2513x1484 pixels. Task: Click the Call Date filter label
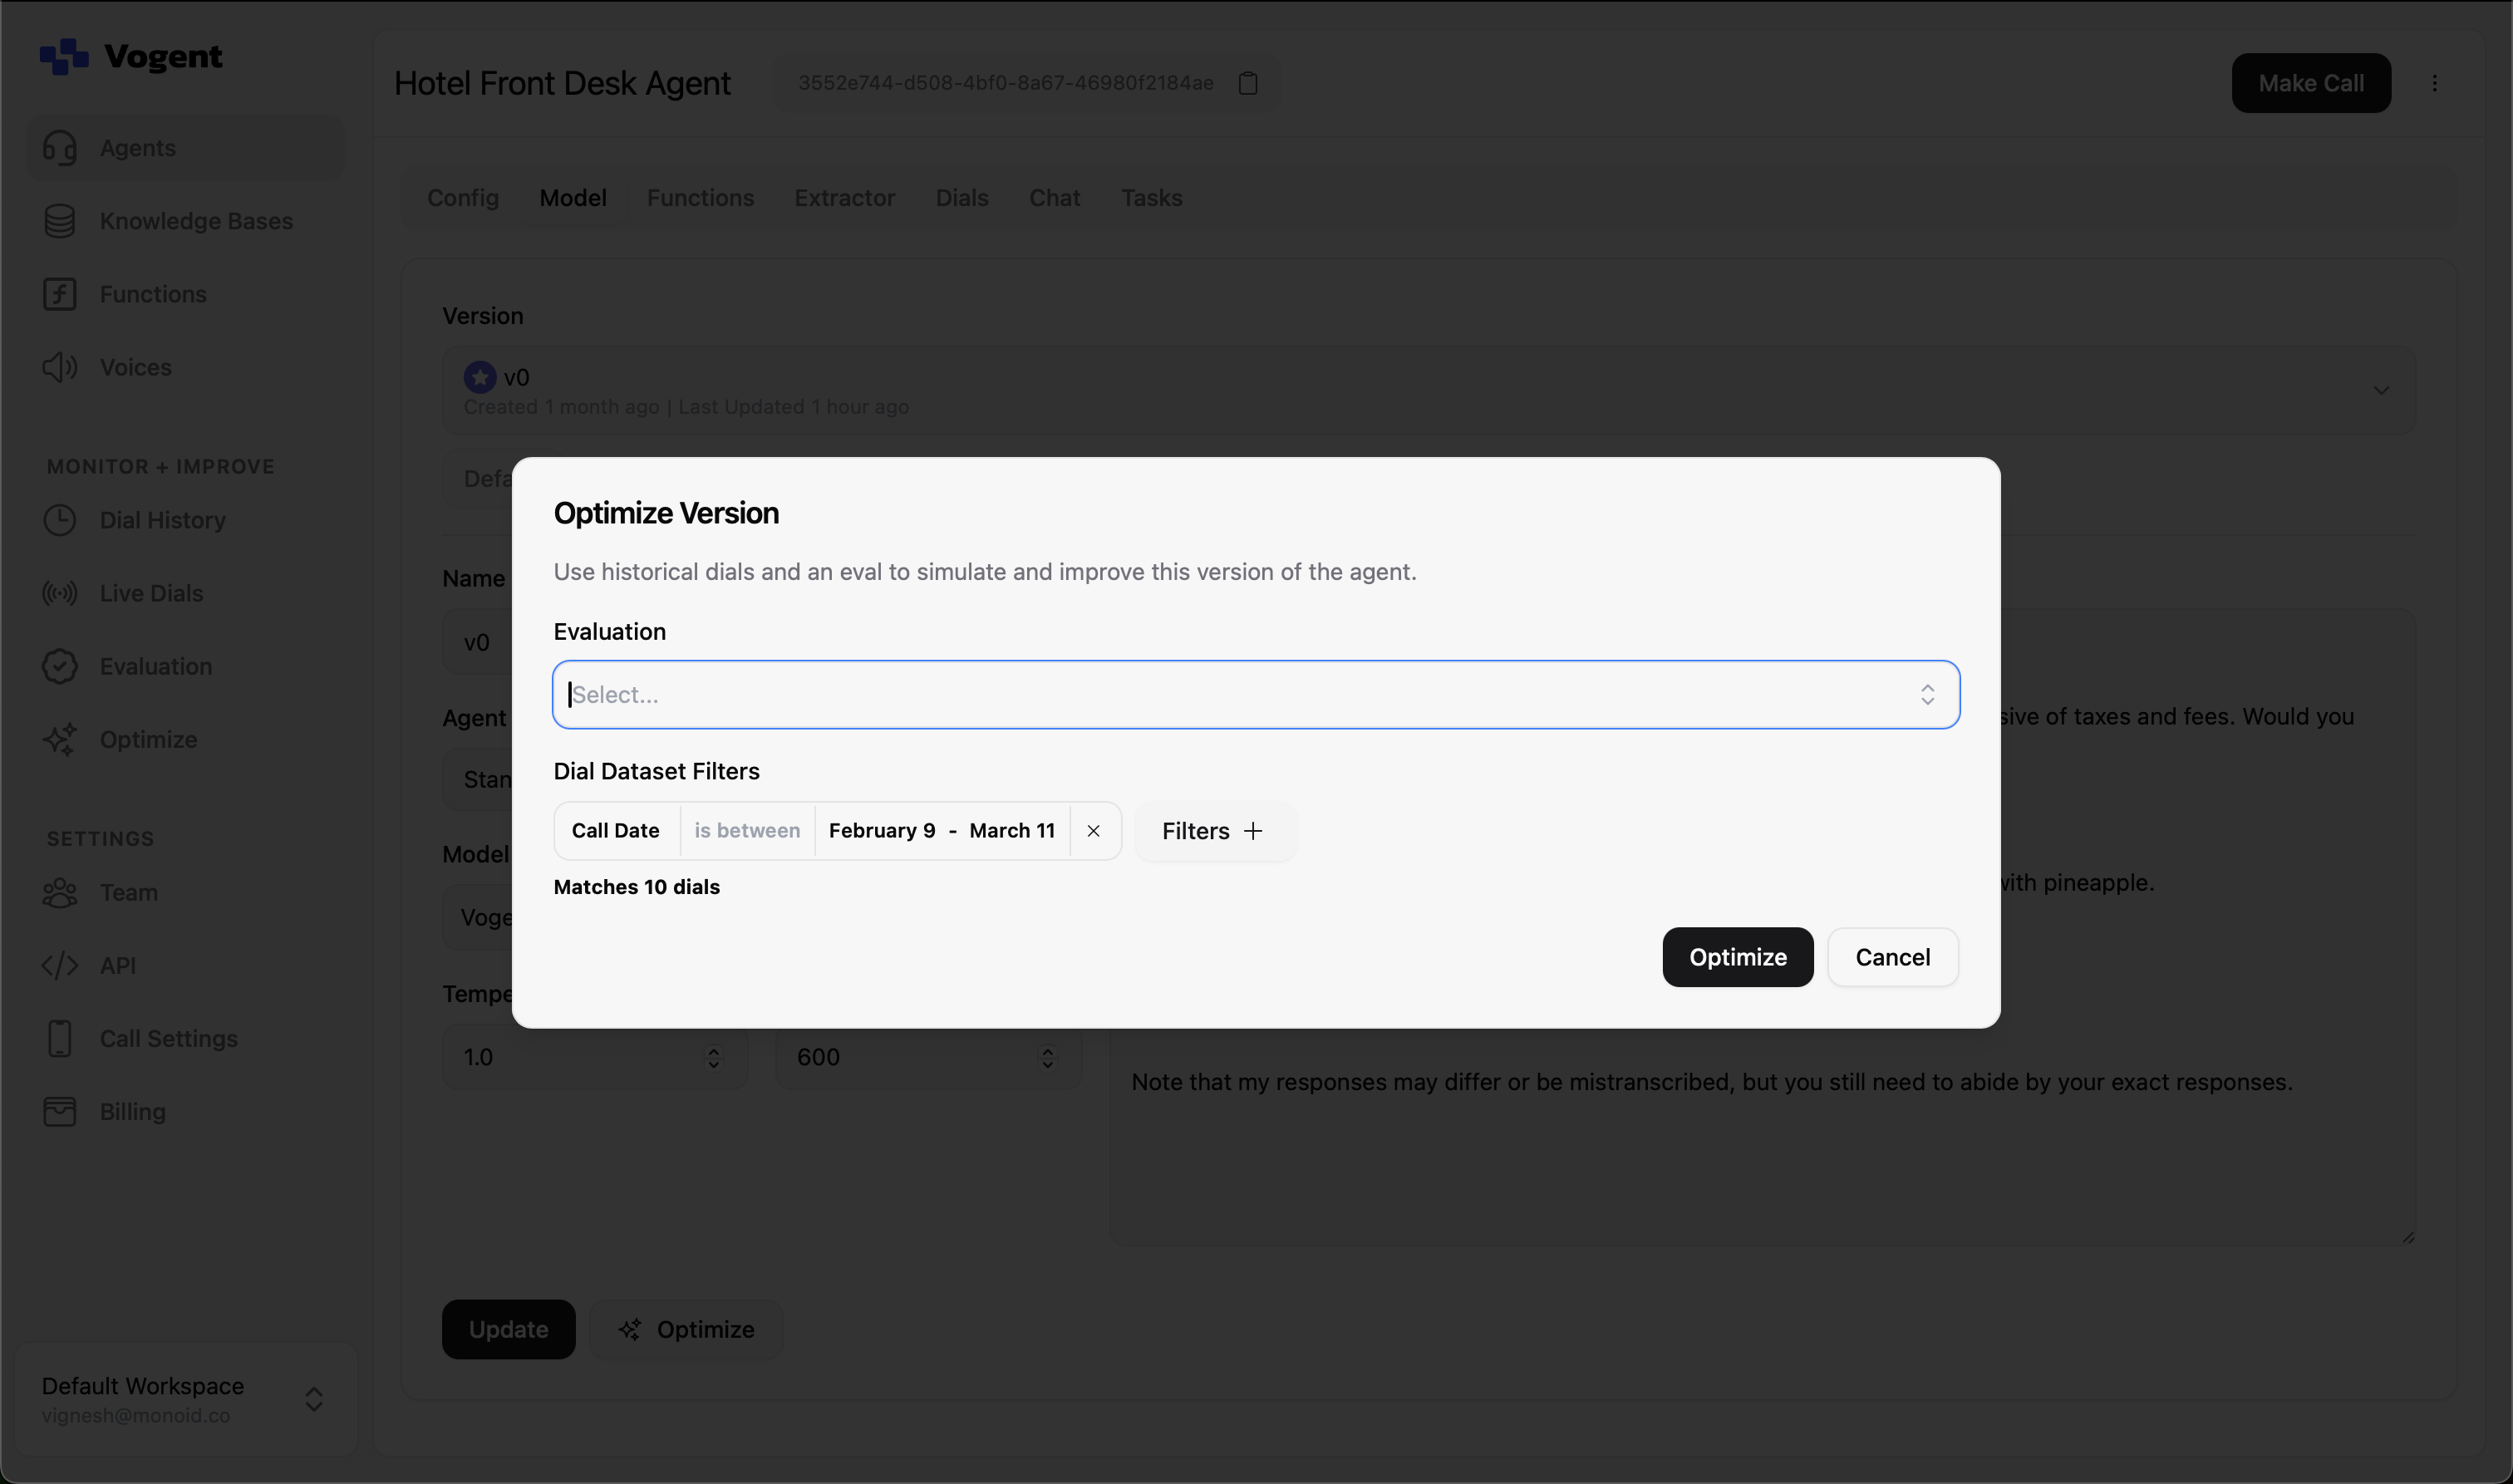pos(615,831)
